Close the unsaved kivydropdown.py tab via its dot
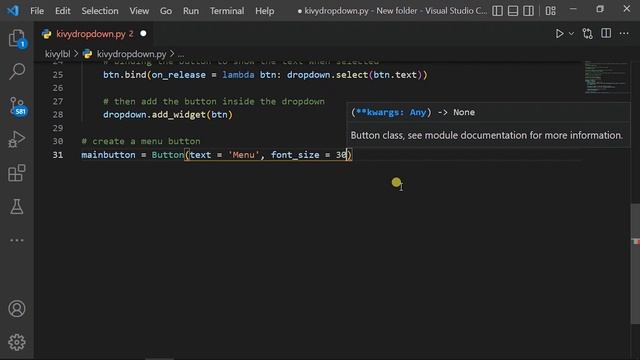The height and width of the screenshot is (360, 640). coord(143,33)
